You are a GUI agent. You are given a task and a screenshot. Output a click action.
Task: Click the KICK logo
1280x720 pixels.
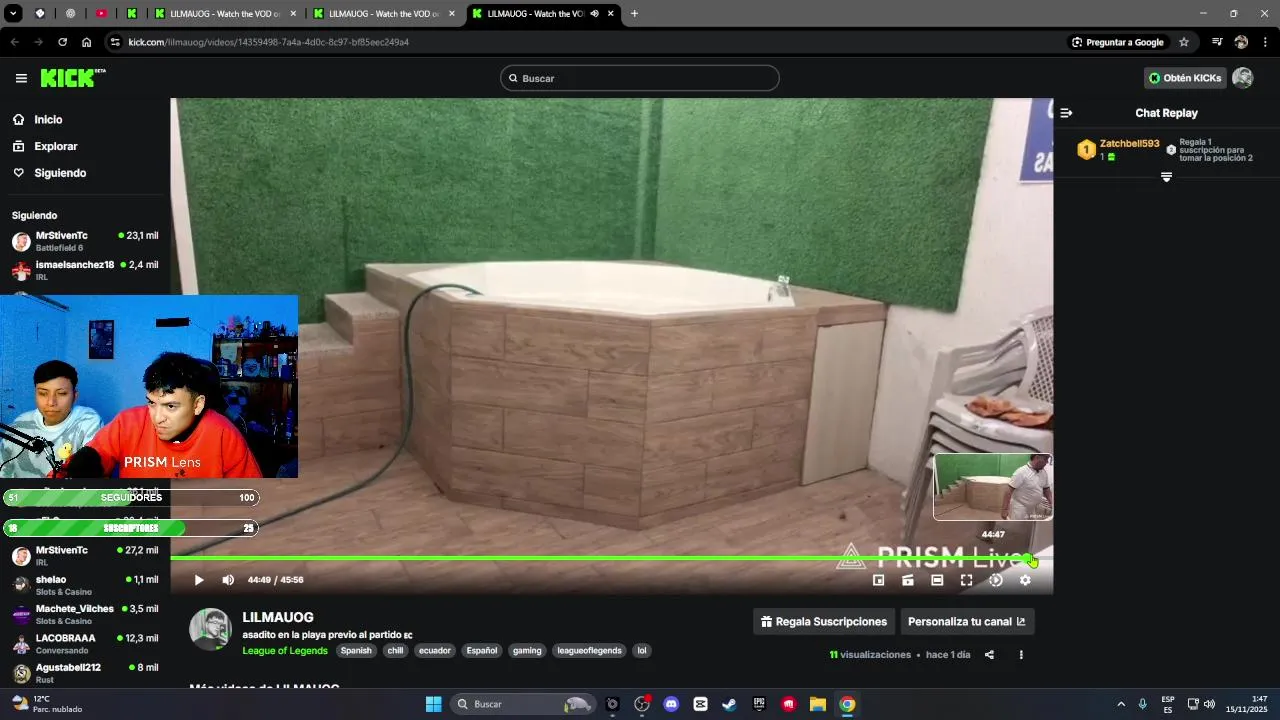[x=73, y=78]
